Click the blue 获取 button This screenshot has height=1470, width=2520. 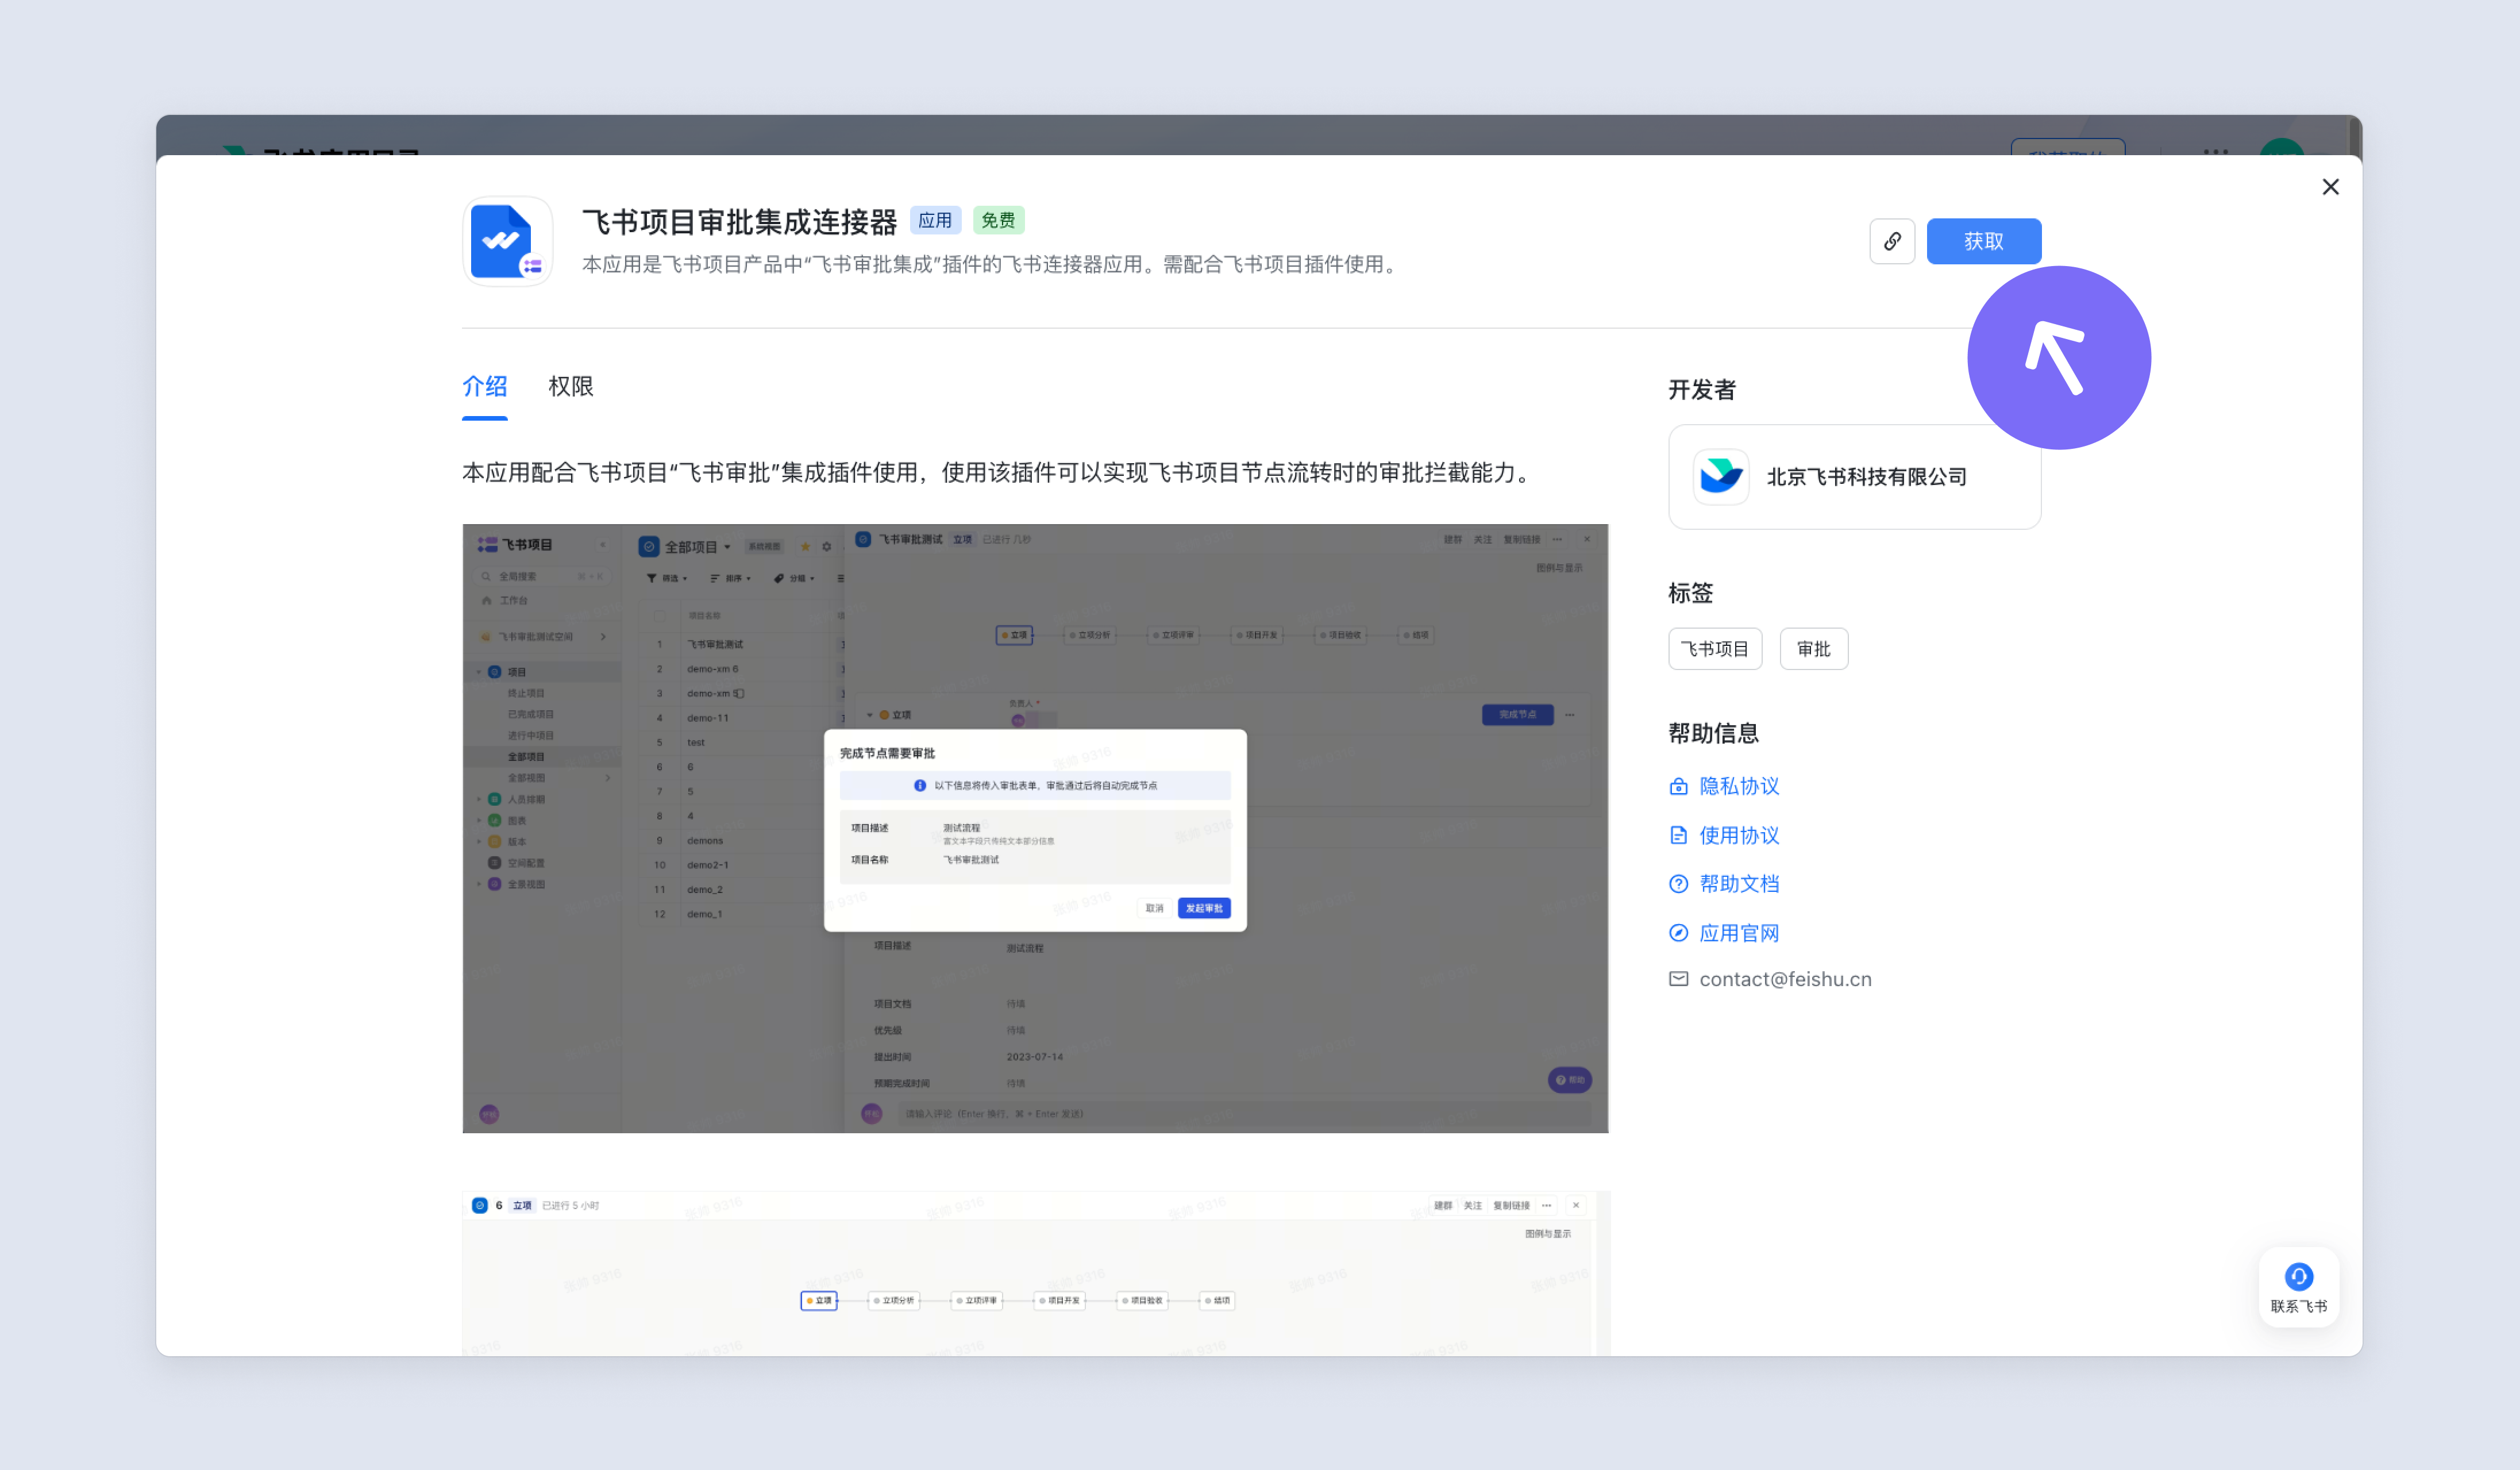(1983, 241)
